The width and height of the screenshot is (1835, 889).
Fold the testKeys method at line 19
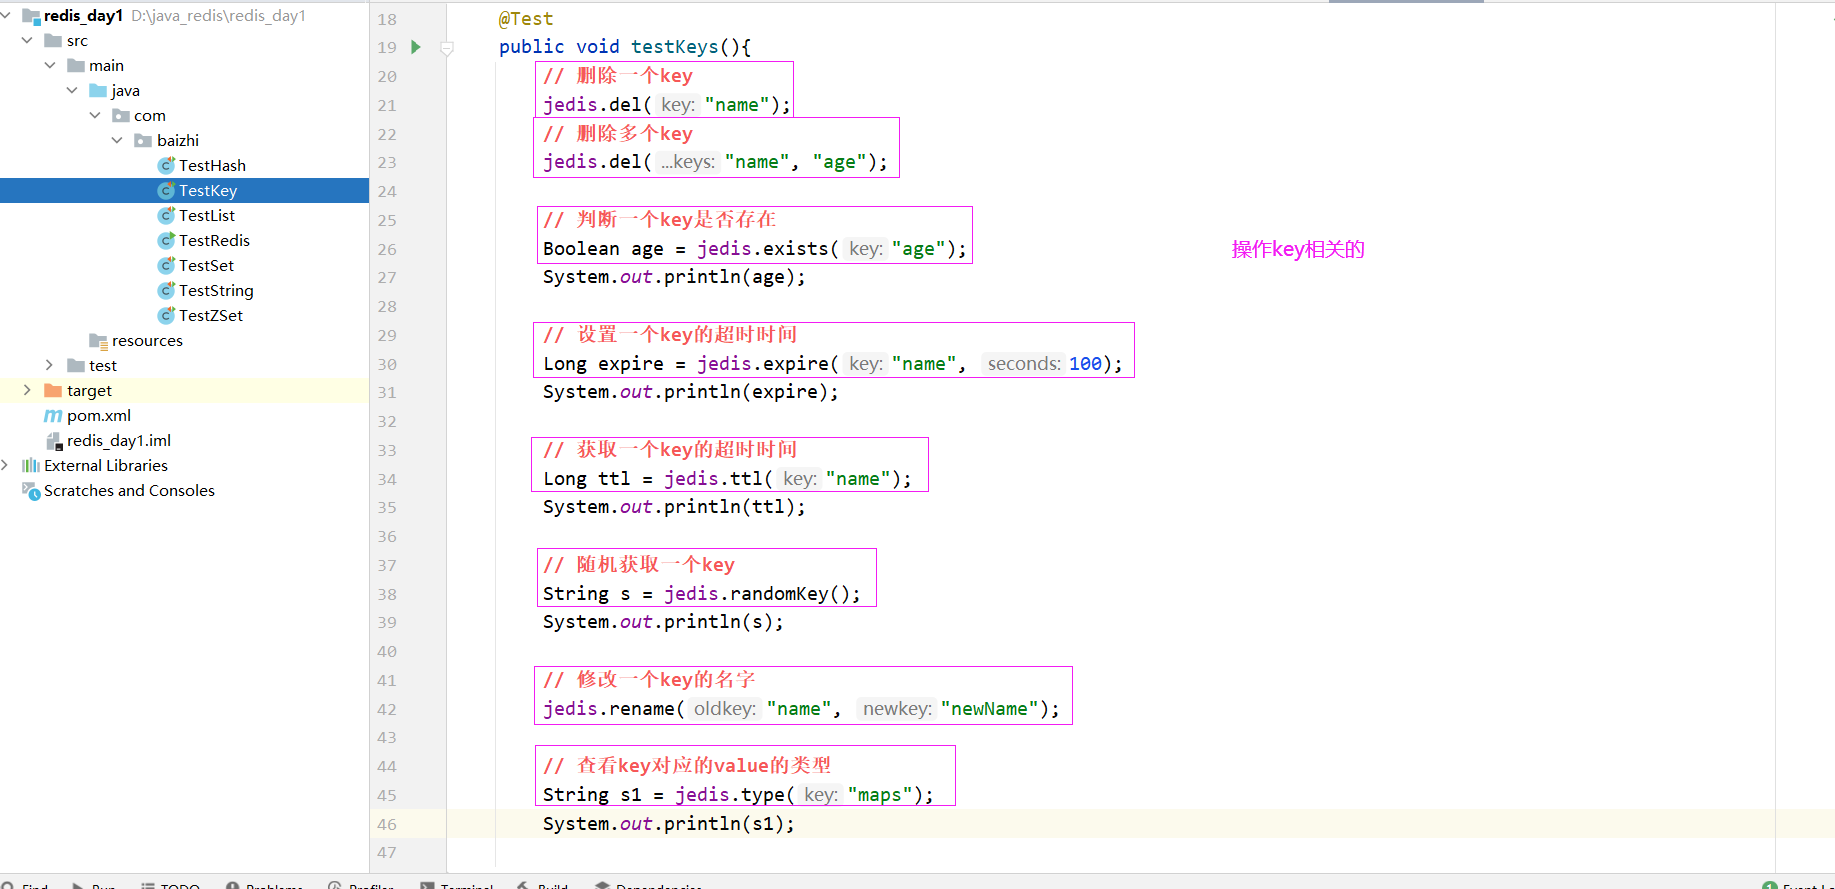447,47
